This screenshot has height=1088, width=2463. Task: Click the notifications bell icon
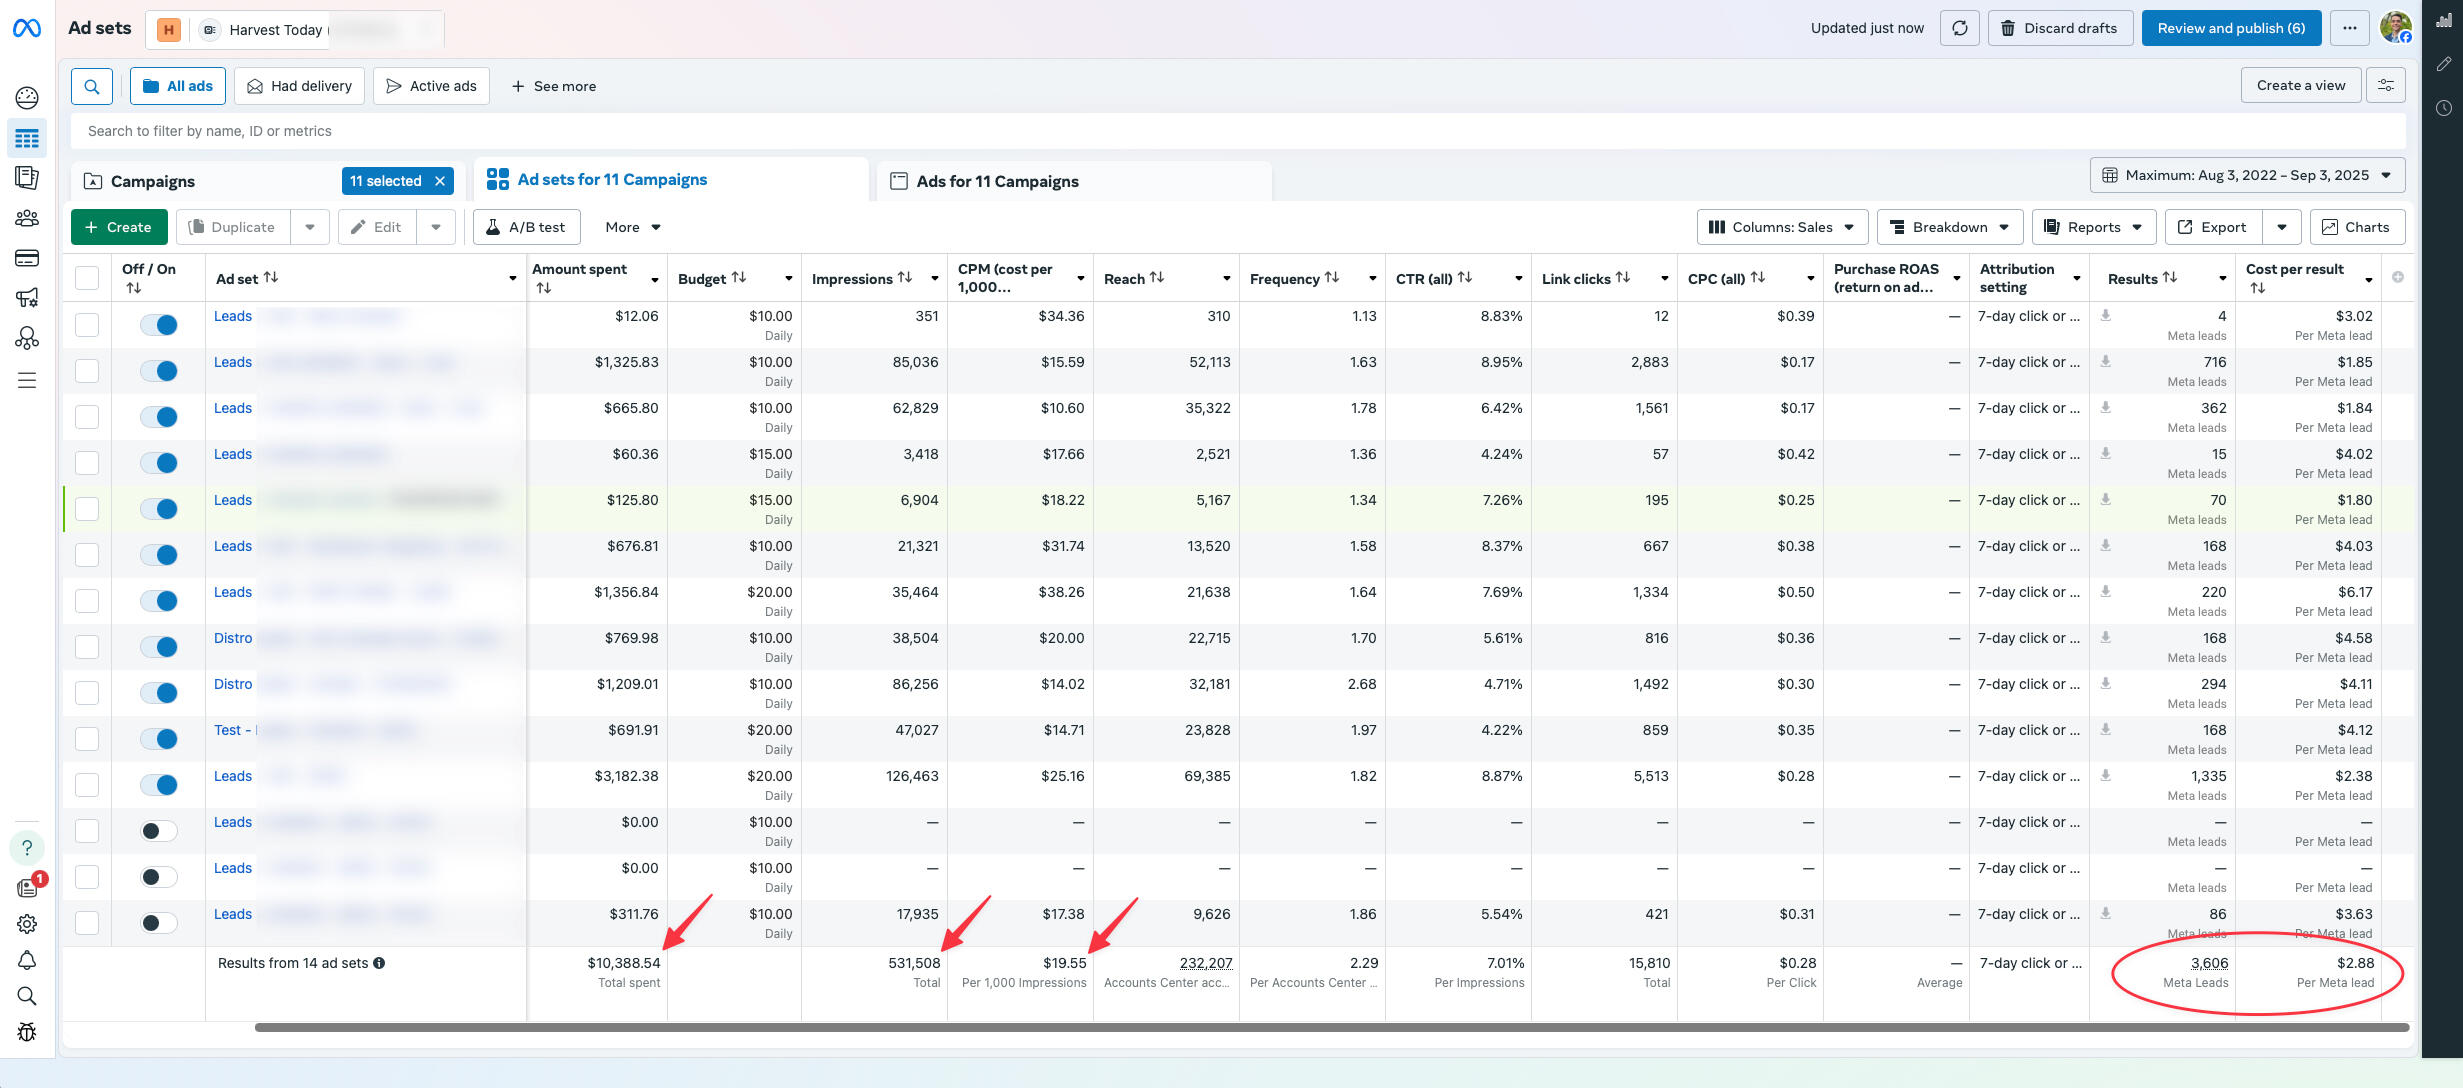(x=27, y=960)
